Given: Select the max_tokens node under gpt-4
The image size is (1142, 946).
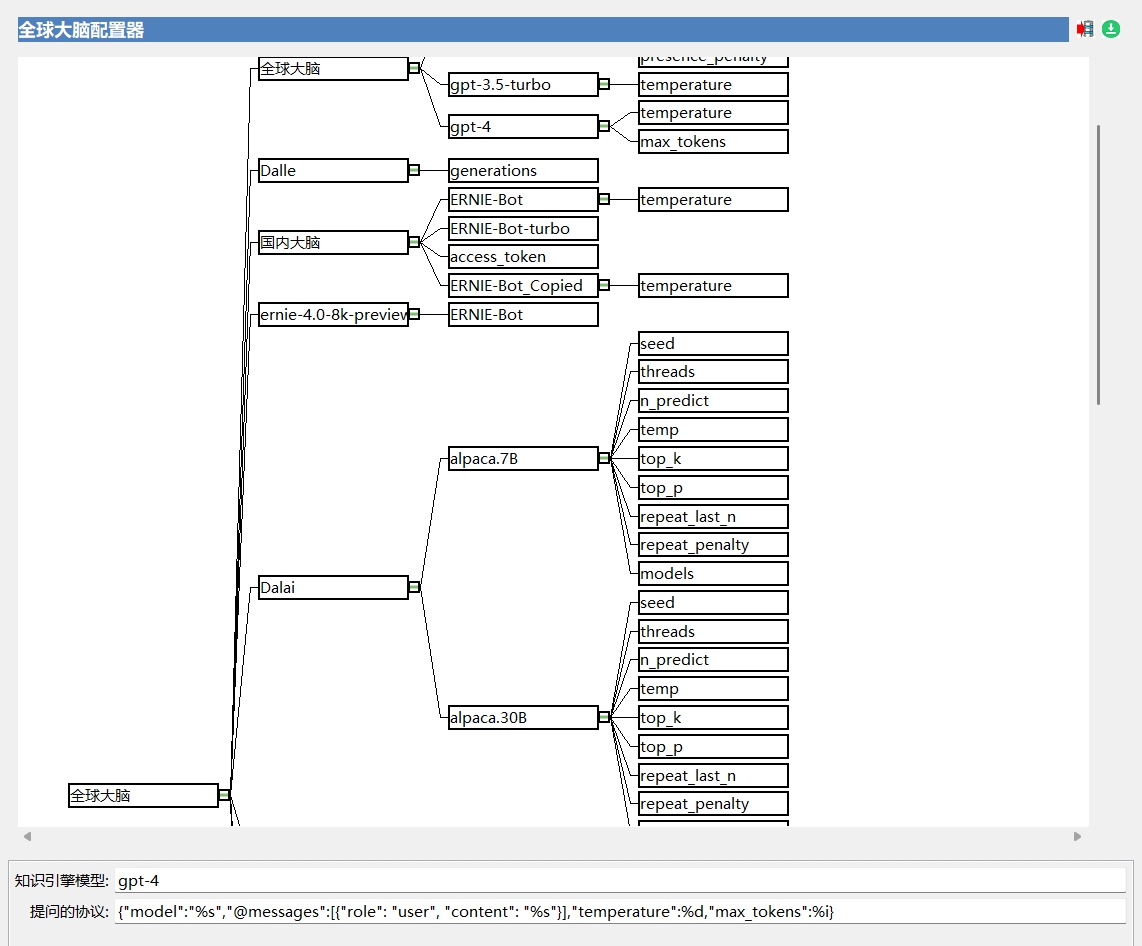Looking at the screenshot, I should pyautogui.click(x=713, y=142).
